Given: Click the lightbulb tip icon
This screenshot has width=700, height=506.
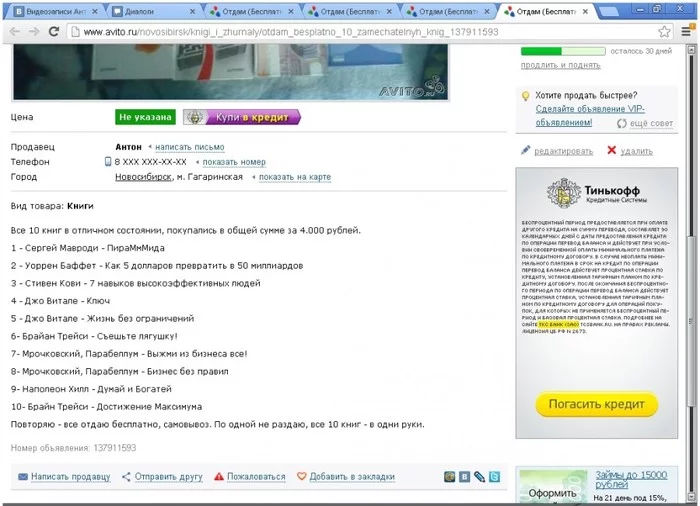Looking at the screenshot, I should click(x=525, y=96).
